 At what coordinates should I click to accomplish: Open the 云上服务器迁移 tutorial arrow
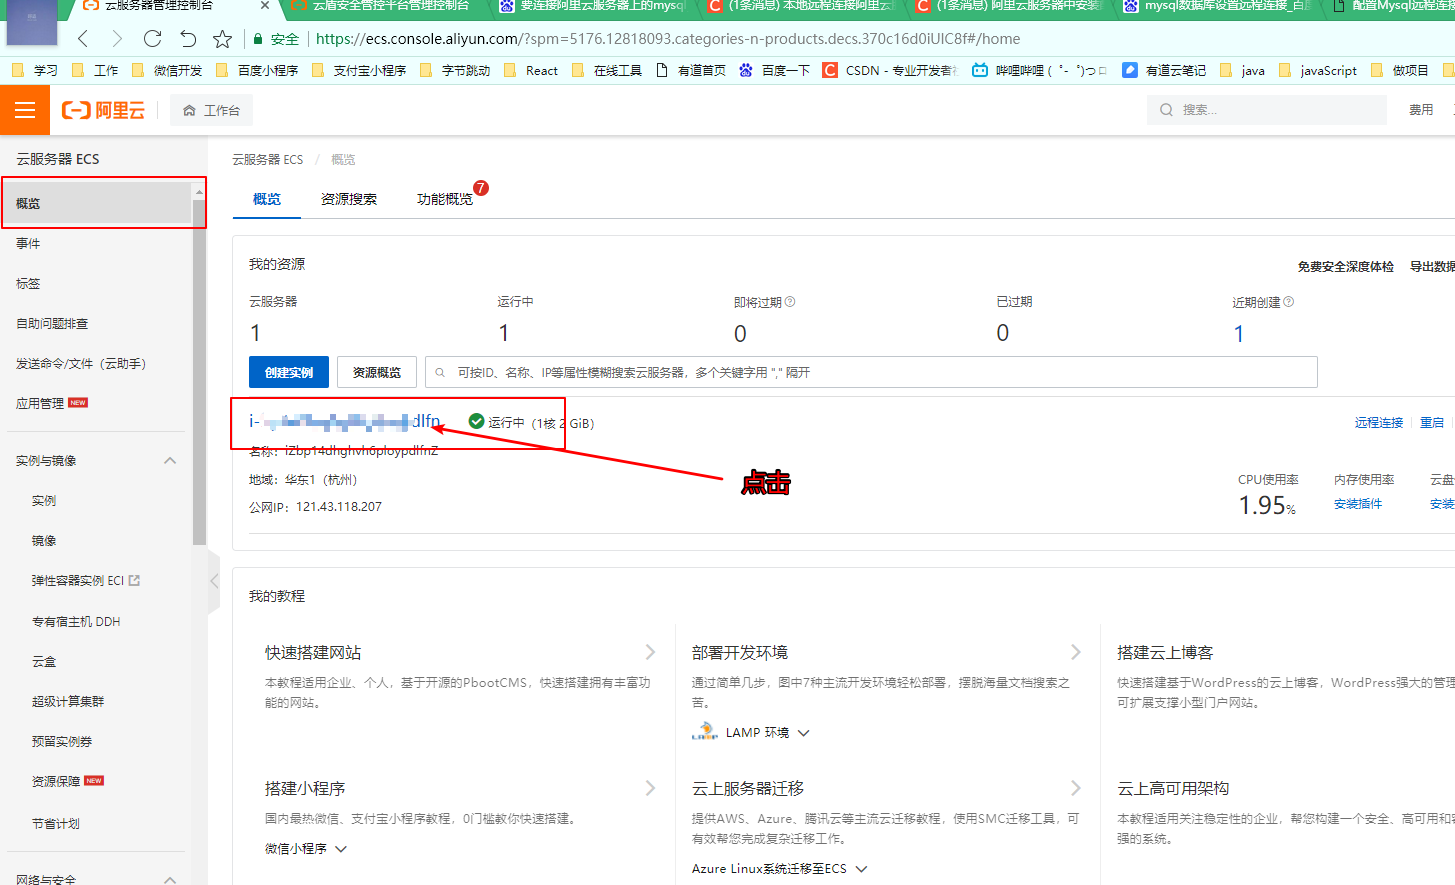(x=1076, y=788)
